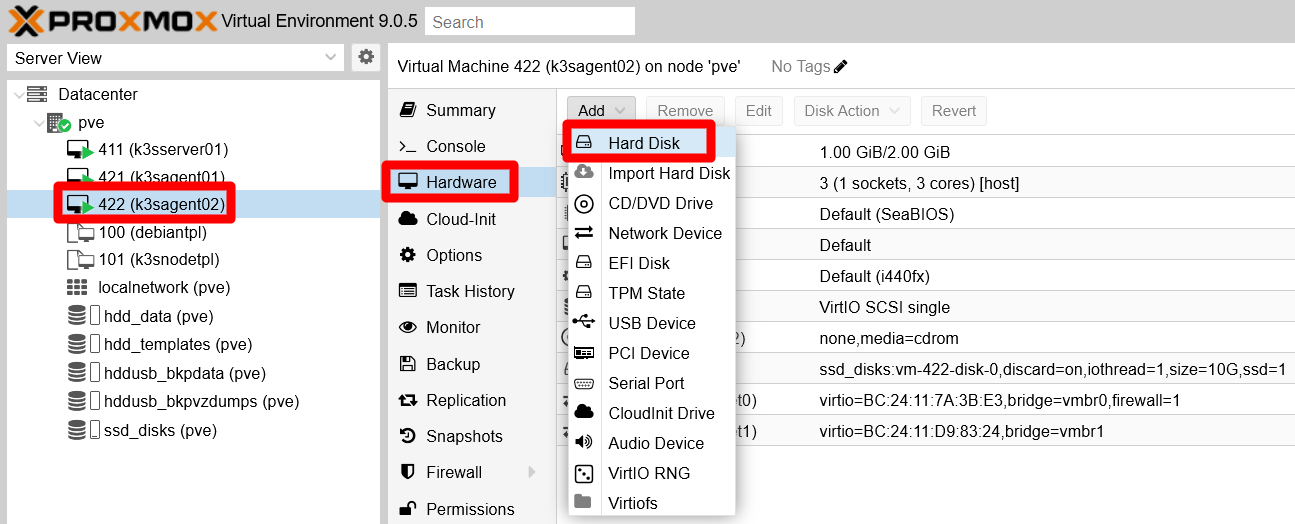Image resolution: width=1295 pixels, height=524 pixels.
Task: Click the Audio Device speaker icon
Action: coord(585,443)
